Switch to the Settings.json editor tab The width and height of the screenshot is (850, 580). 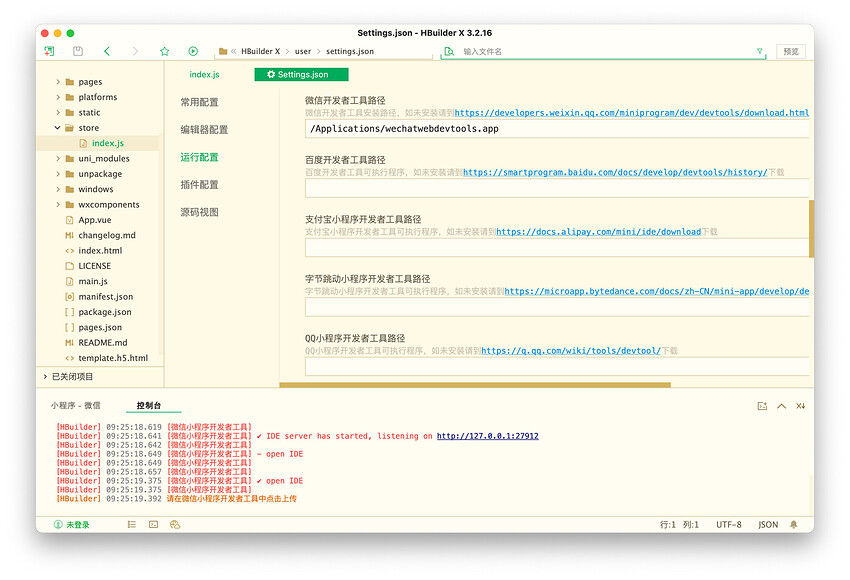(x=301, y=74)
